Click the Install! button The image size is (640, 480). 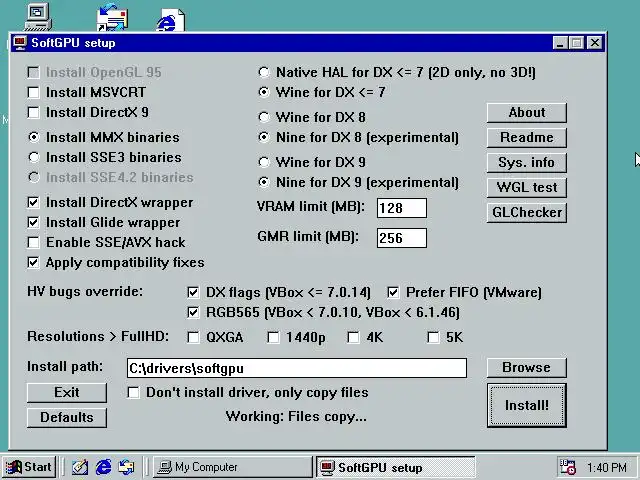pyautogui.click(x=527, y=405)
